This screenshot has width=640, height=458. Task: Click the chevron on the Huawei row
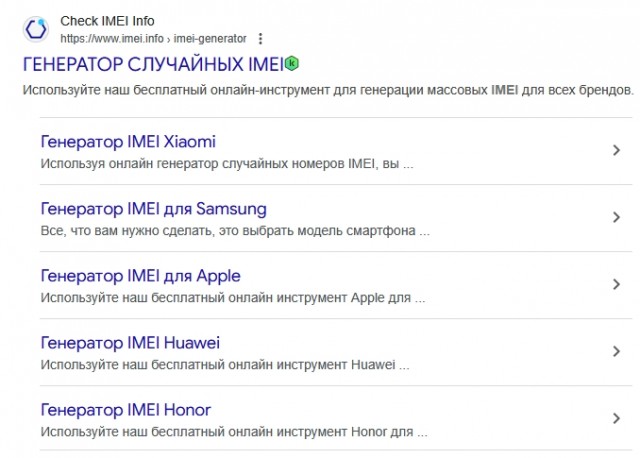click(x=616, y=351)
